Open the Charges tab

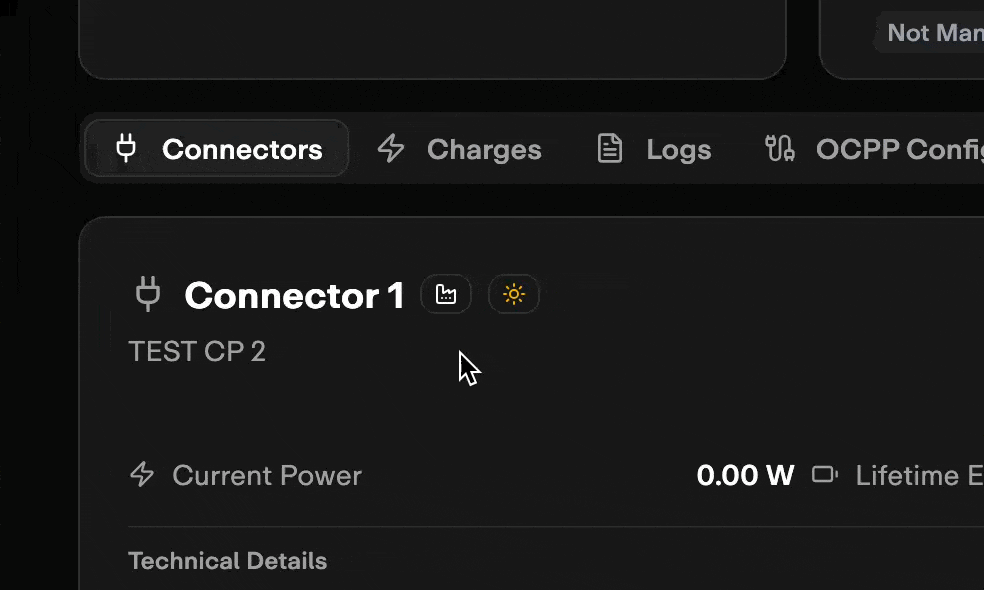[x=484, y=150]
